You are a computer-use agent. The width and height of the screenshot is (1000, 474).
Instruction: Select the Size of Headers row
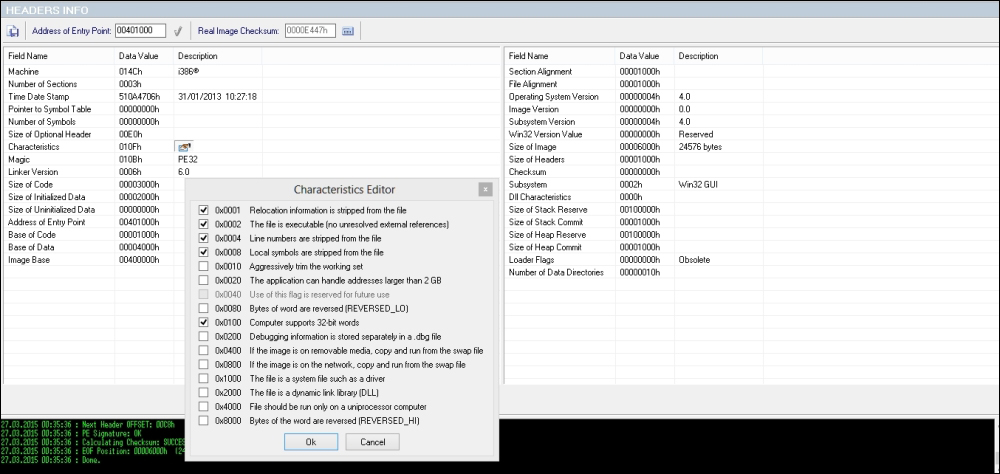(x=750, y=159)
